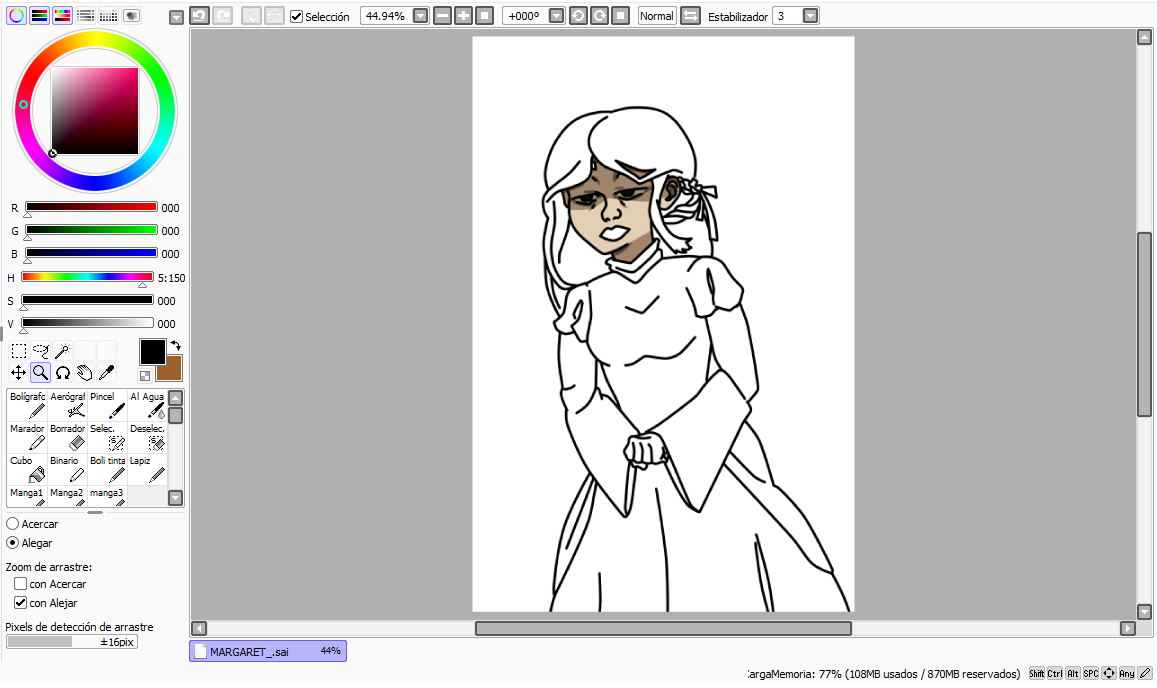Select the hand pan tool
Image resolution: width=1157 pixels, height=688 pixels.
[85, 373]
